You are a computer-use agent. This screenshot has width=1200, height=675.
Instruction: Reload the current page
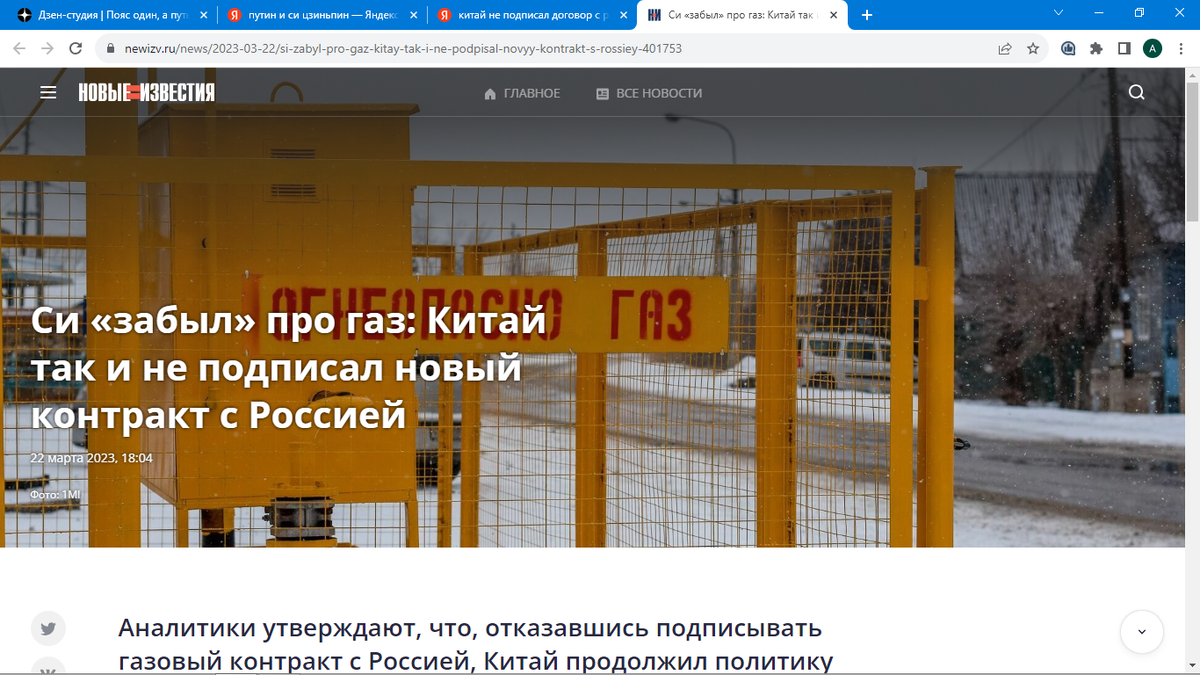tap(75, 48)
